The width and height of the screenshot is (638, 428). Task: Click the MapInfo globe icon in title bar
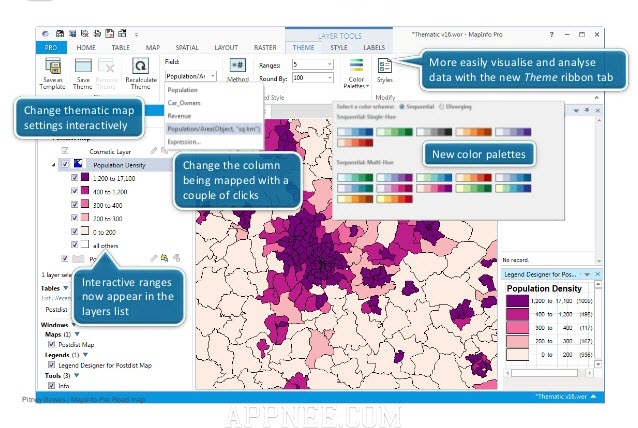pos(45,34)
